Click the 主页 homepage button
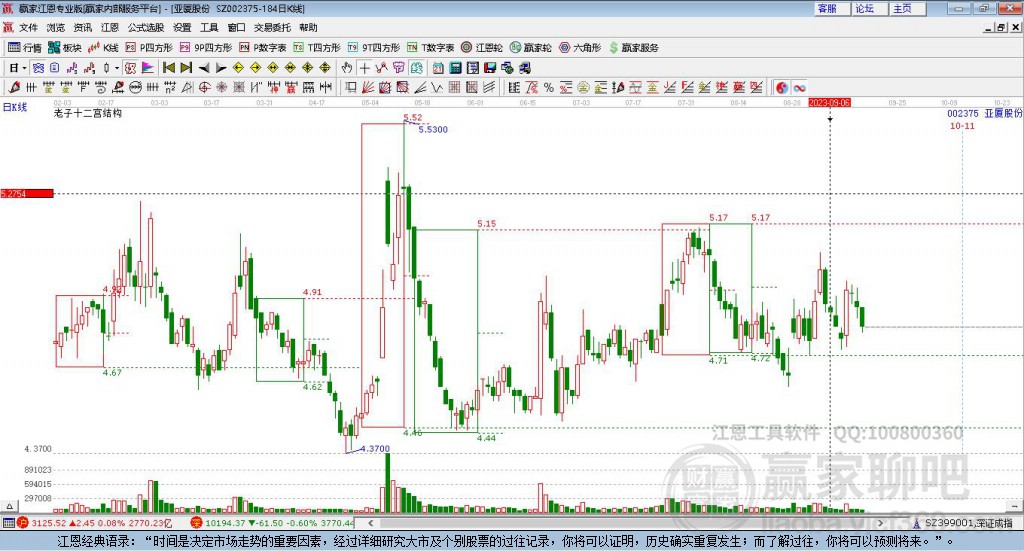Screen dimensions: 1024x551 point(908,8)
